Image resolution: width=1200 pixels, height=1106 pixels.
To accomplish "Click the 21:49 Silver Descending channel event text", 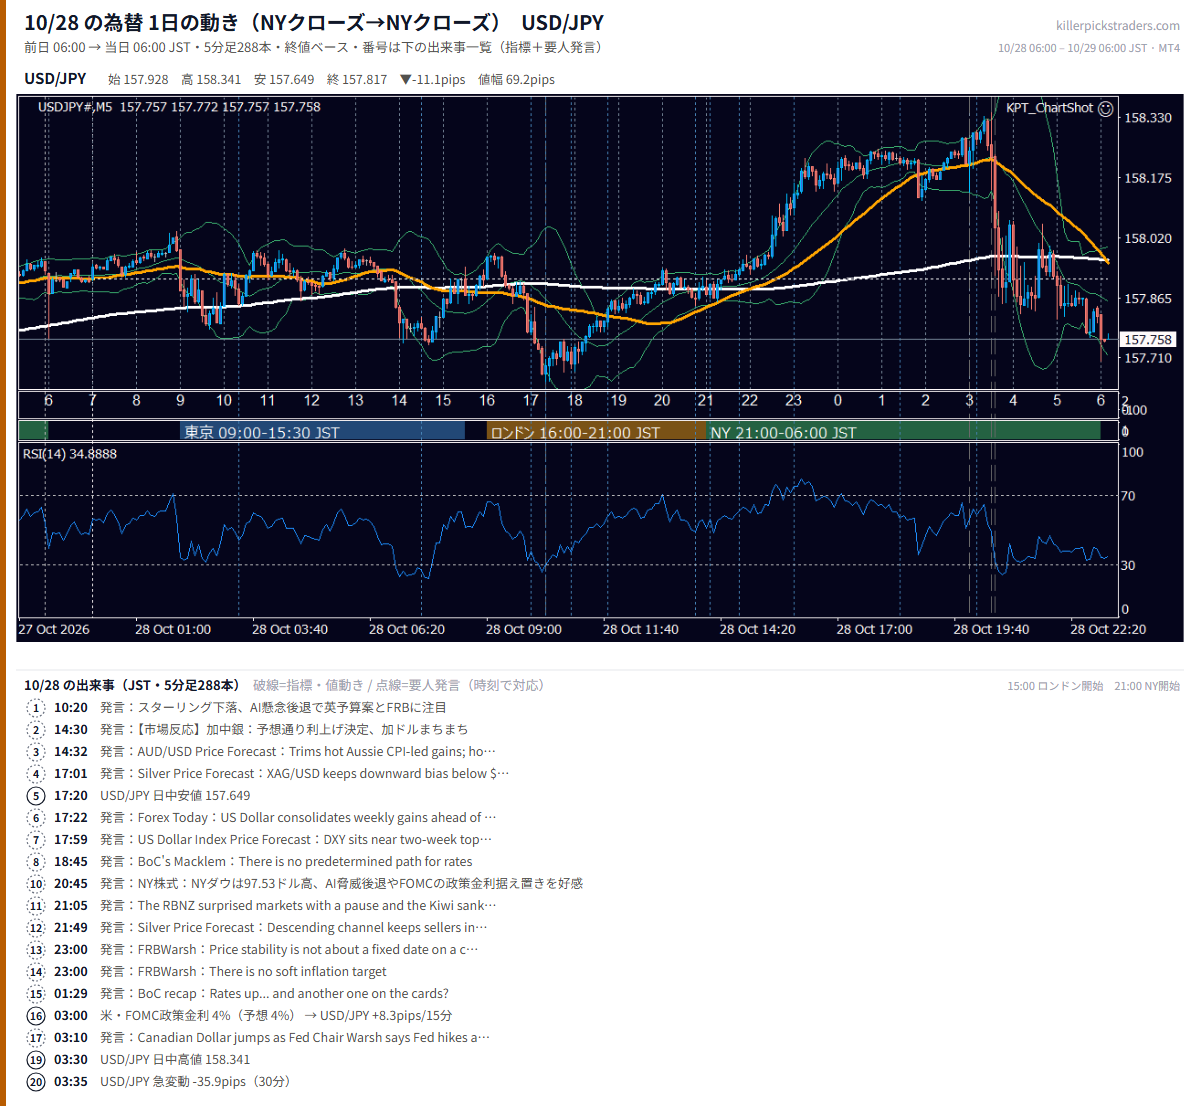I will [x=294, y=928].
